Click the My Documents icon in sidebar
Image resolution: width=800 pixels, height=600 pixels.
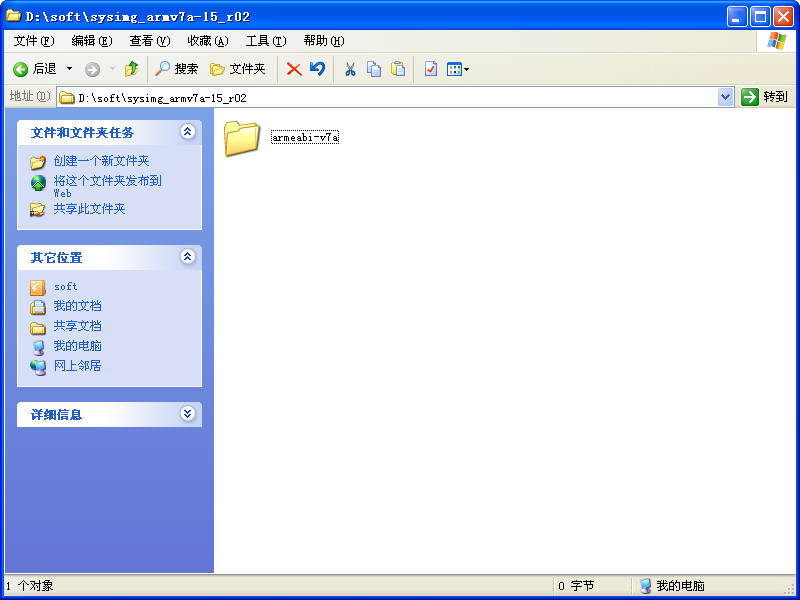(x=38, y=307)
